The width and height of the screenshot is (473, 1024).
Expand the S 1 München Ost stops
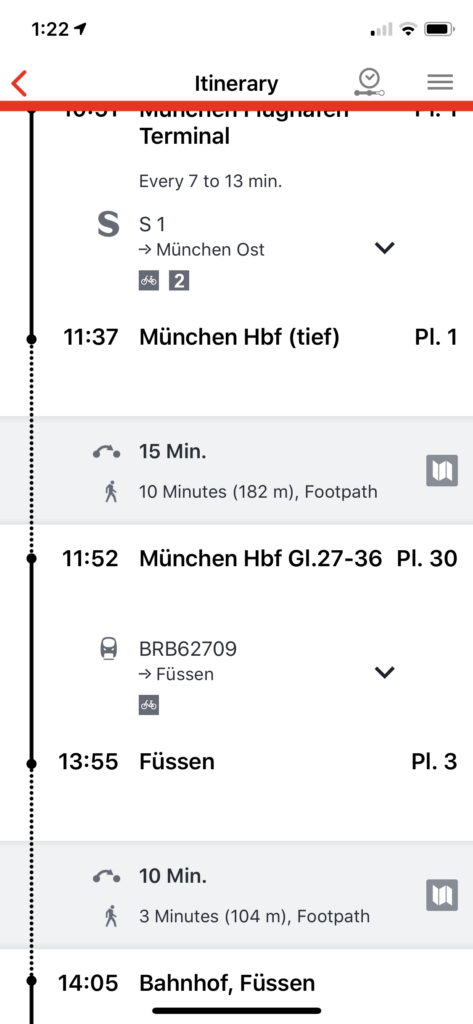click(x=384, y=248)
